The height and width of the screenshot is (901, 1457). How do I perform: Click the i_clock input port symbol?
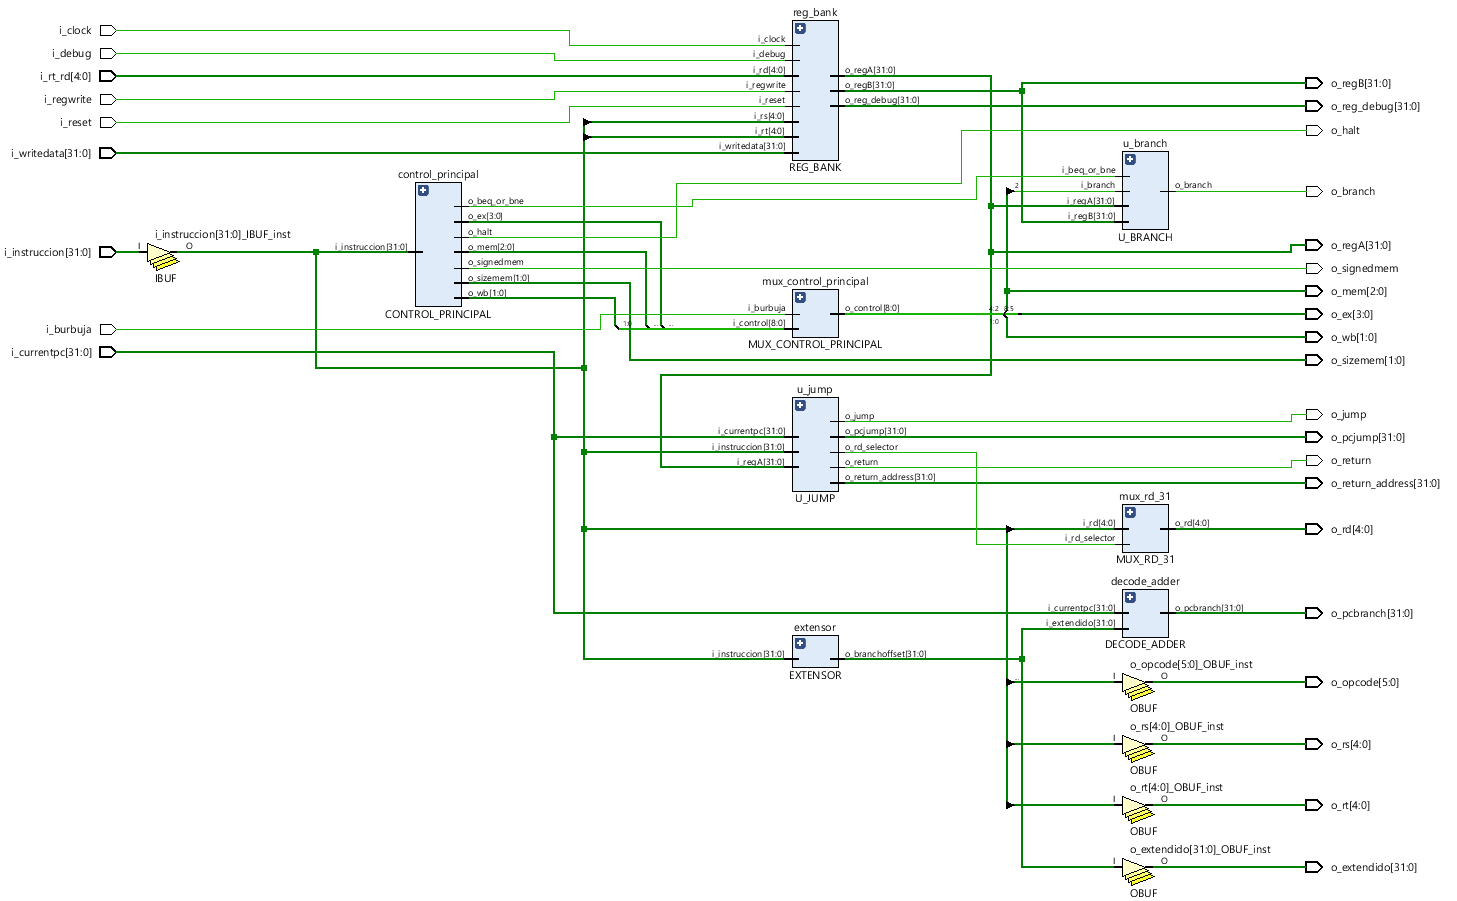[x=108, y=31]
